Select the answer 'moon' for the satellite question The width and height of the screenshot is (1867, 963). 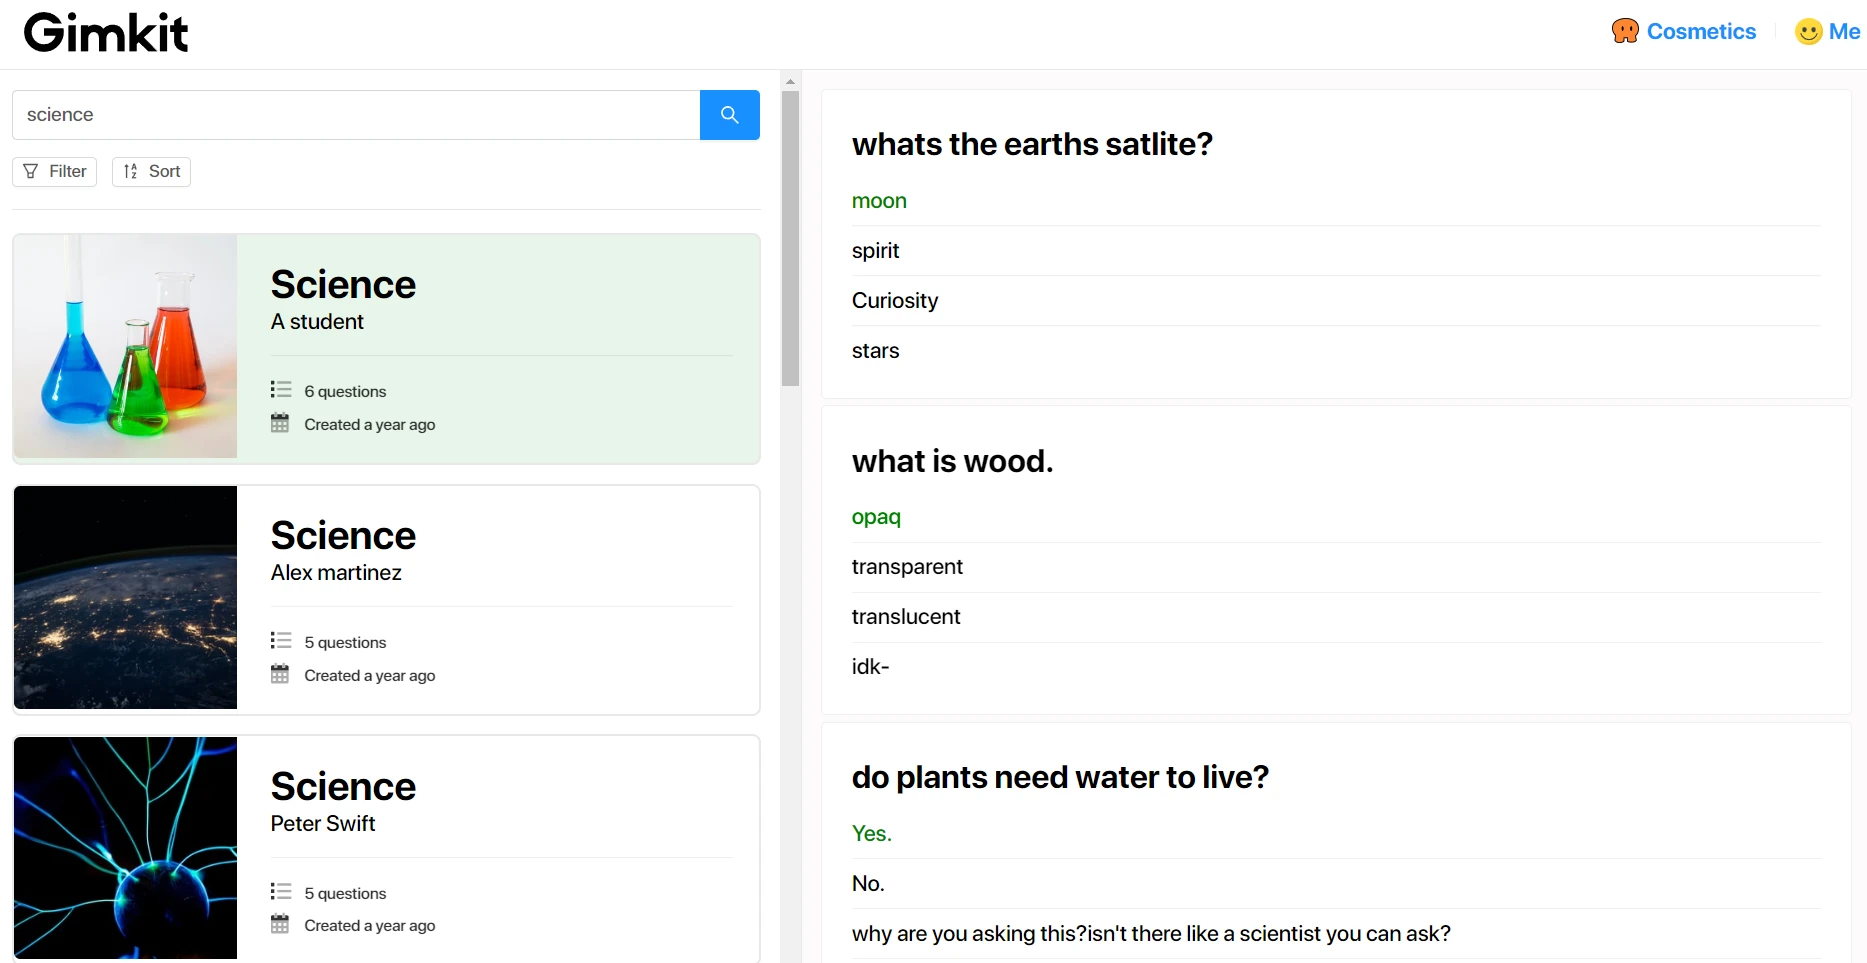point(879,201)
